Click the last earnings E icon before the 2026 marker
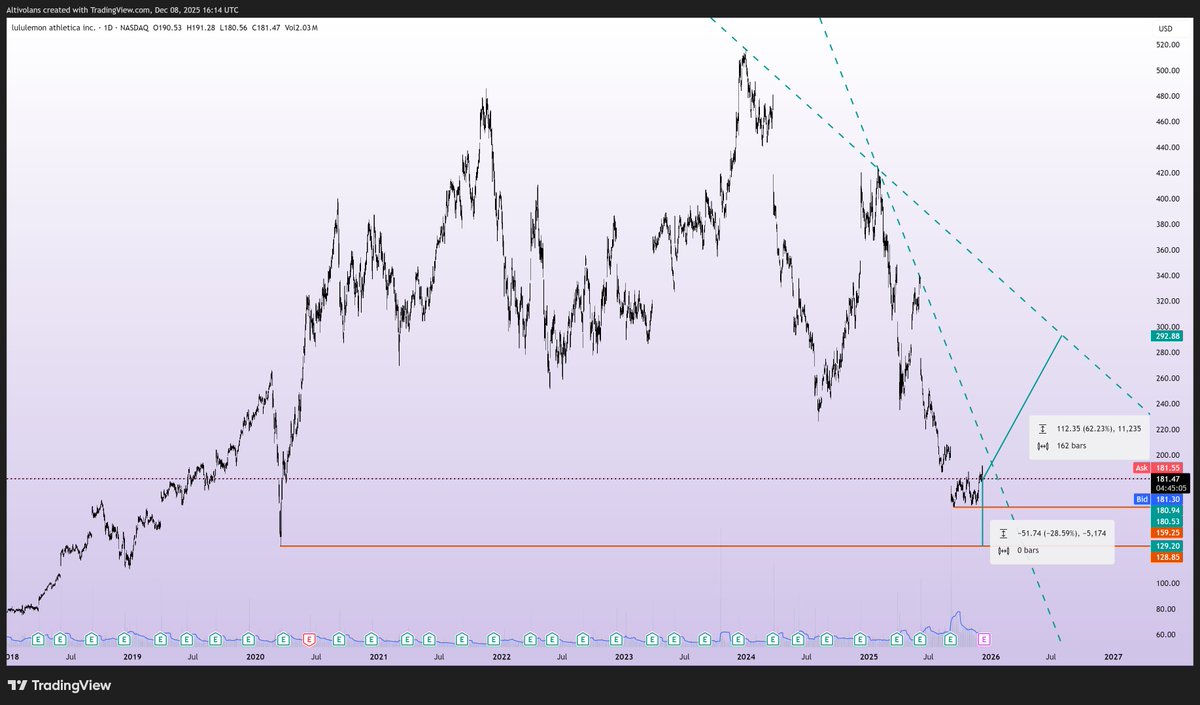Screen dimensions: 1200x705 point(950,640)
